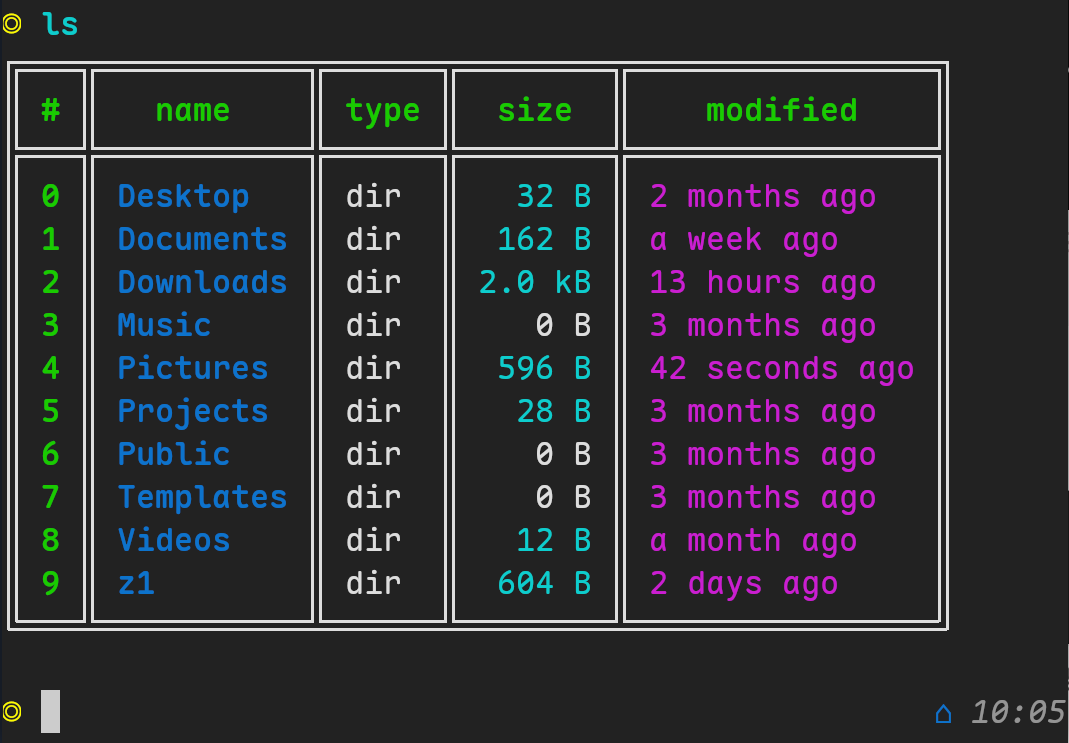The width and height of the screenshot is (1069, 743).
Task: Click the 'type' column header
Action: 382,111
